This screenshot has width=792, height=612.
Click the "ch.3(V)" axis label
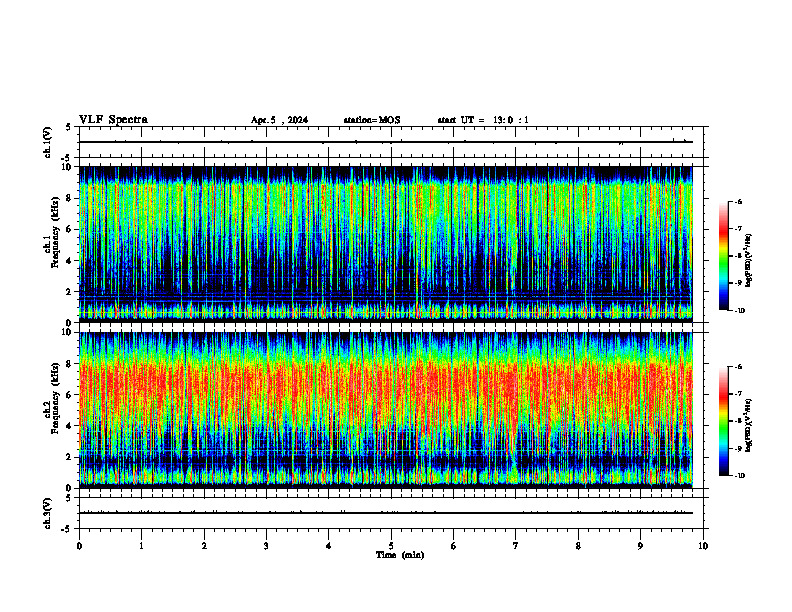(48, 513)
